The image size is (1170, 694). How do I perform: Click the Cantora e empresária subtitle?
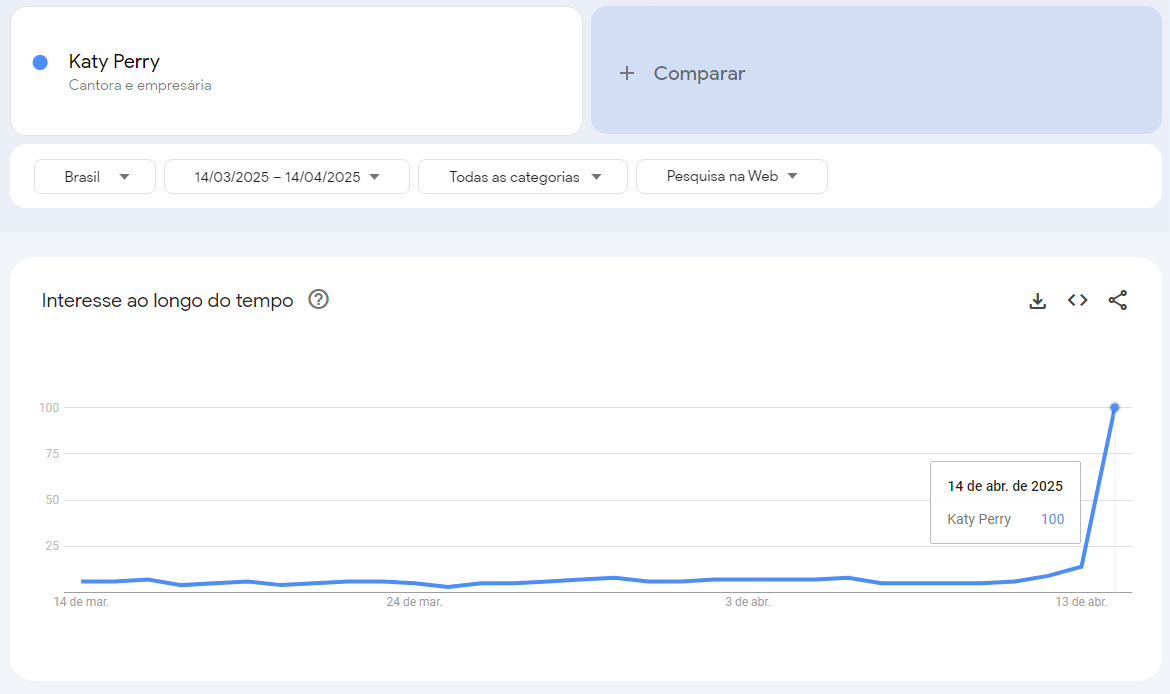pos(140,85)
